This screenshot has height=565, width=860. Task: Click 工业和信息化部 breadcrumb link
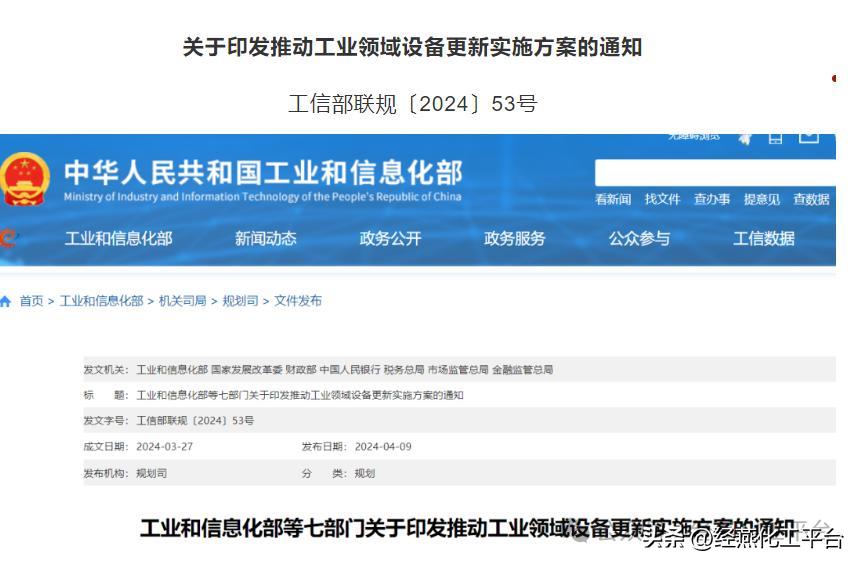(x=101, y=301)
